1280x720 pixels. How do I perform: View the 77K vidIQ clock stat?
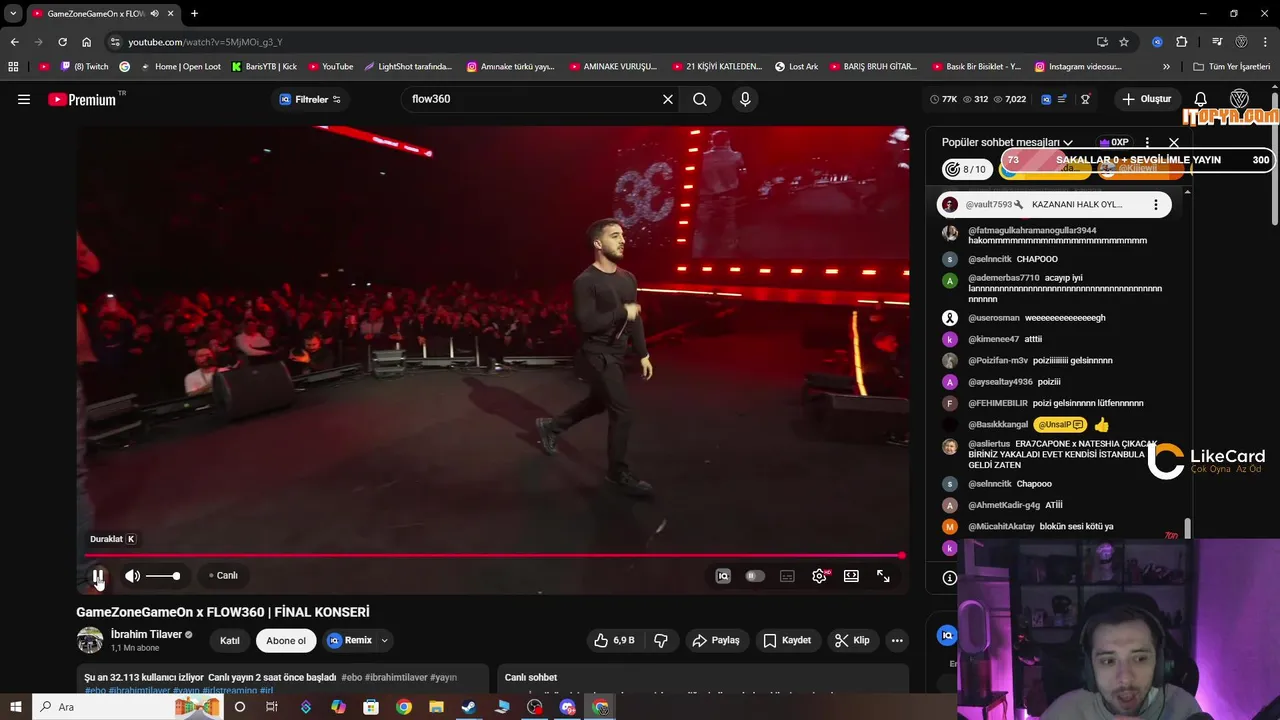[x=943, y=99]
